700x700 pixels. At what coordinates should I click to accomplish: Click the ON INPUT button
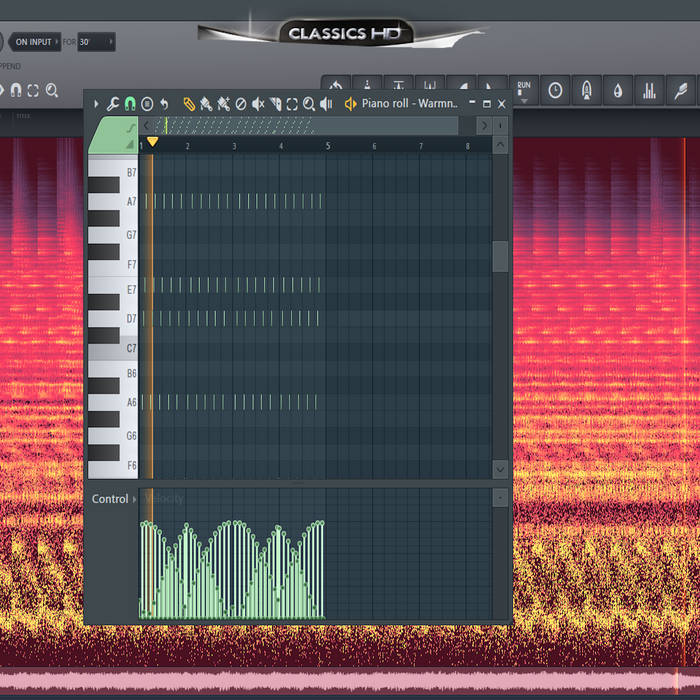[33, 42]
